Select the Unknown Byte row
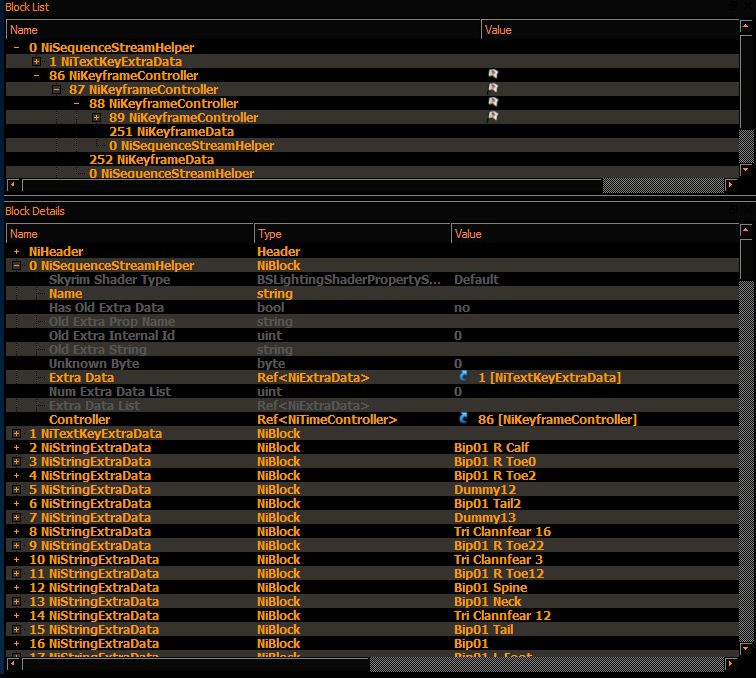The image size is (756, 678). coord(372,364)
